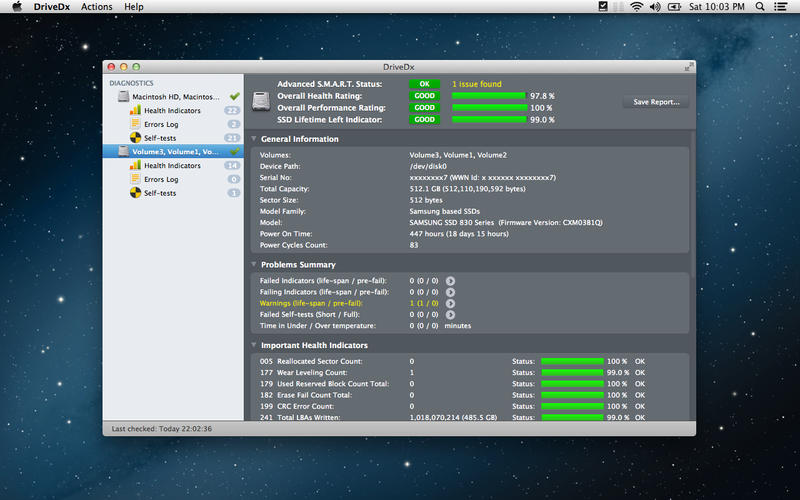Screen dimensions: 800x500
Task: Click Overall Performance Rating progress bar
Action: click(489, 108)
